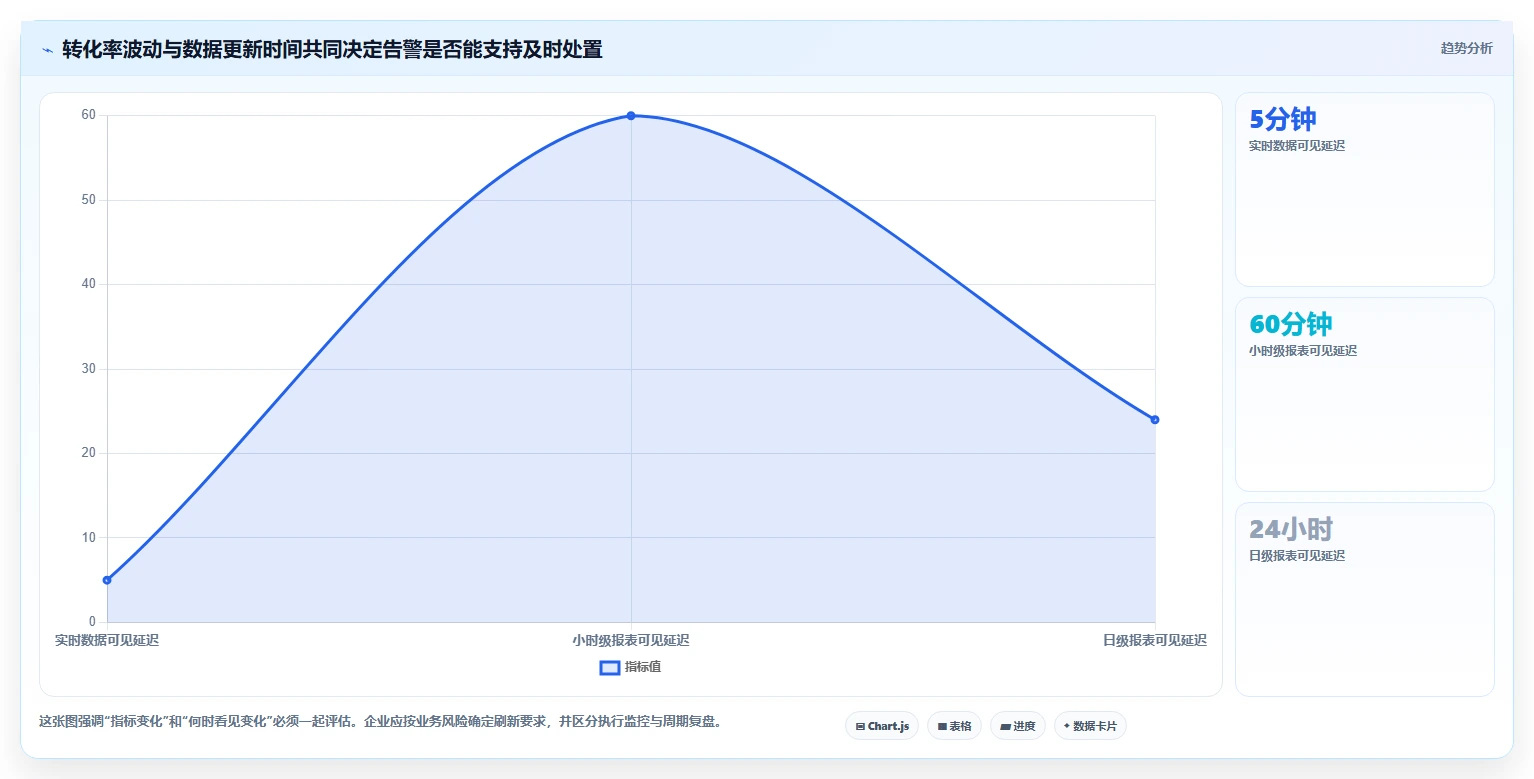Click the y-axis tick label 30
The image size is (1534, 779).
[x=89, y=369]
